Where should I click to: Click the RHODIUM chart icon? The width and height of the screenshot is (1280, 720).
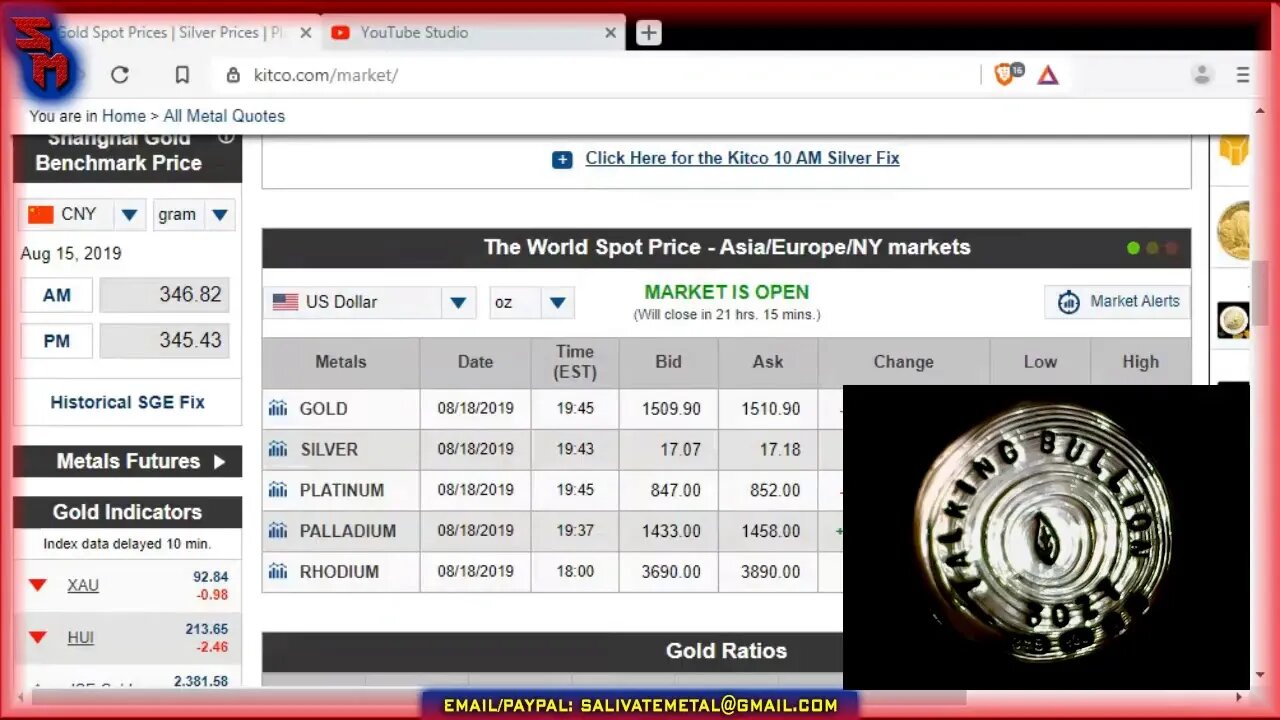tap(278, 572)
